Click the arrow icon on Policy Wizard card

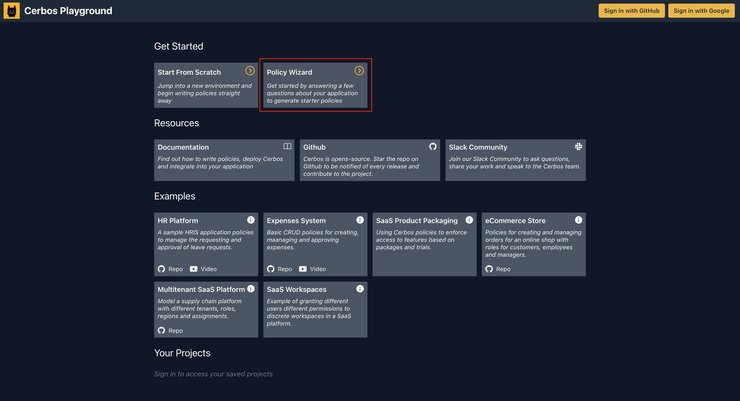359,71
